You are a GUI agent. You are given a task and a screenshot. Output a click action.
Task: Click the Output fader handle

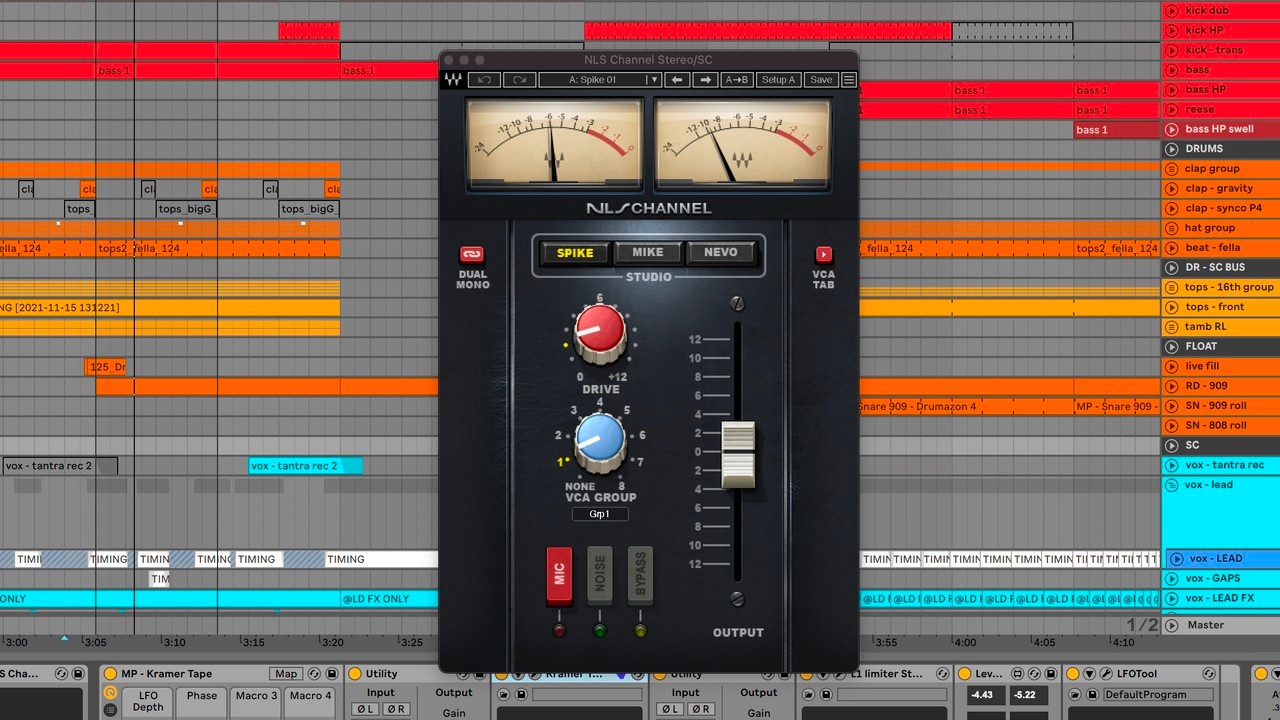[x=738, y=455]
